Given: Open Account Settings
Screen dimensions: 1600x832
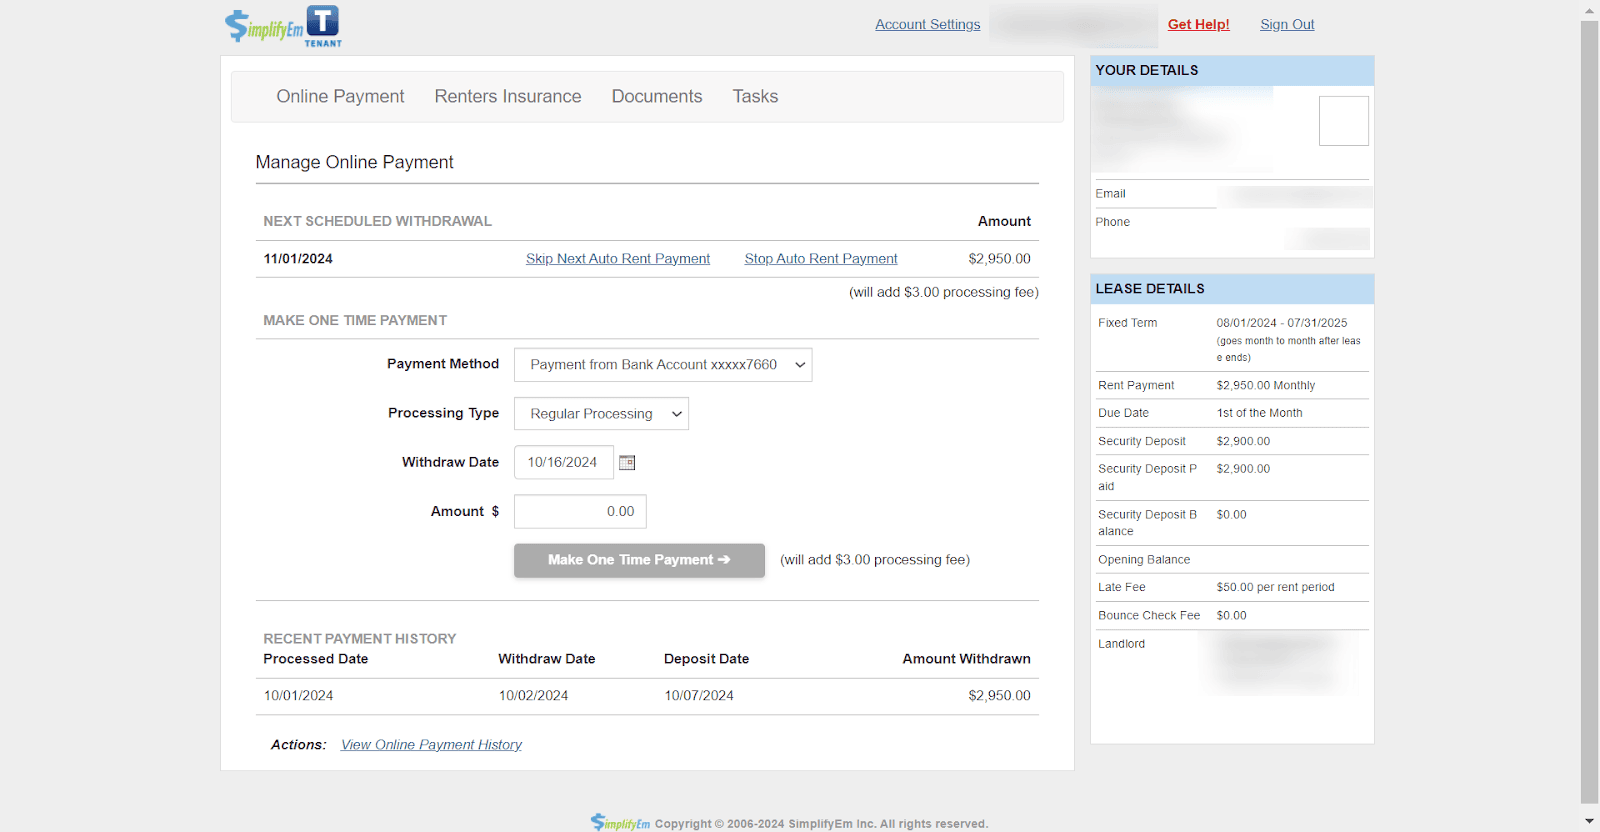Looking at the screenshot, I should pyautogui.click(x=927, y=25).
